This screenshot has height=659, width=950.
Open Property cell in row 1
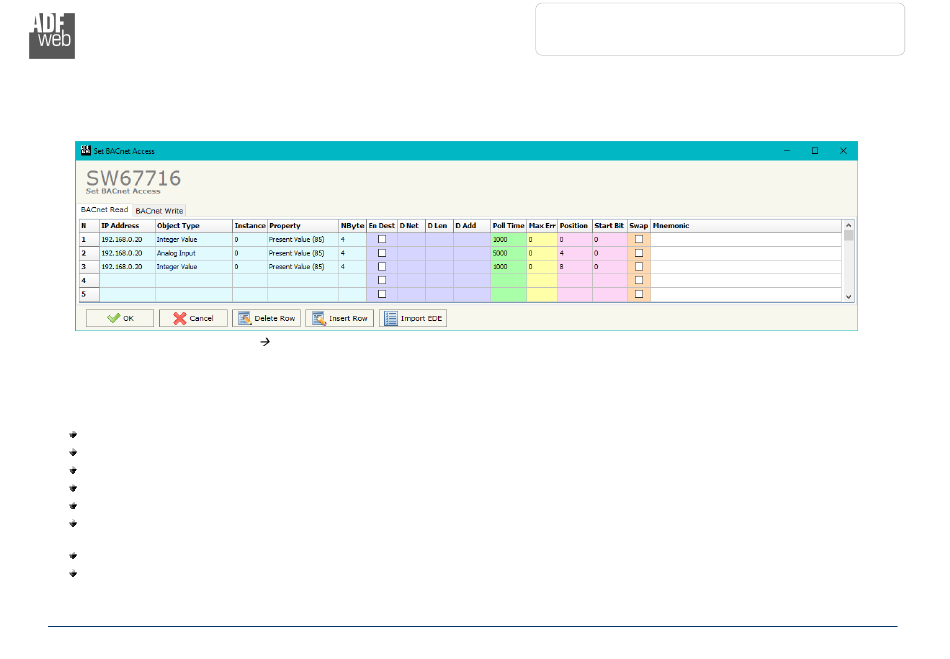pyautogui.click(x=302, y=240)
